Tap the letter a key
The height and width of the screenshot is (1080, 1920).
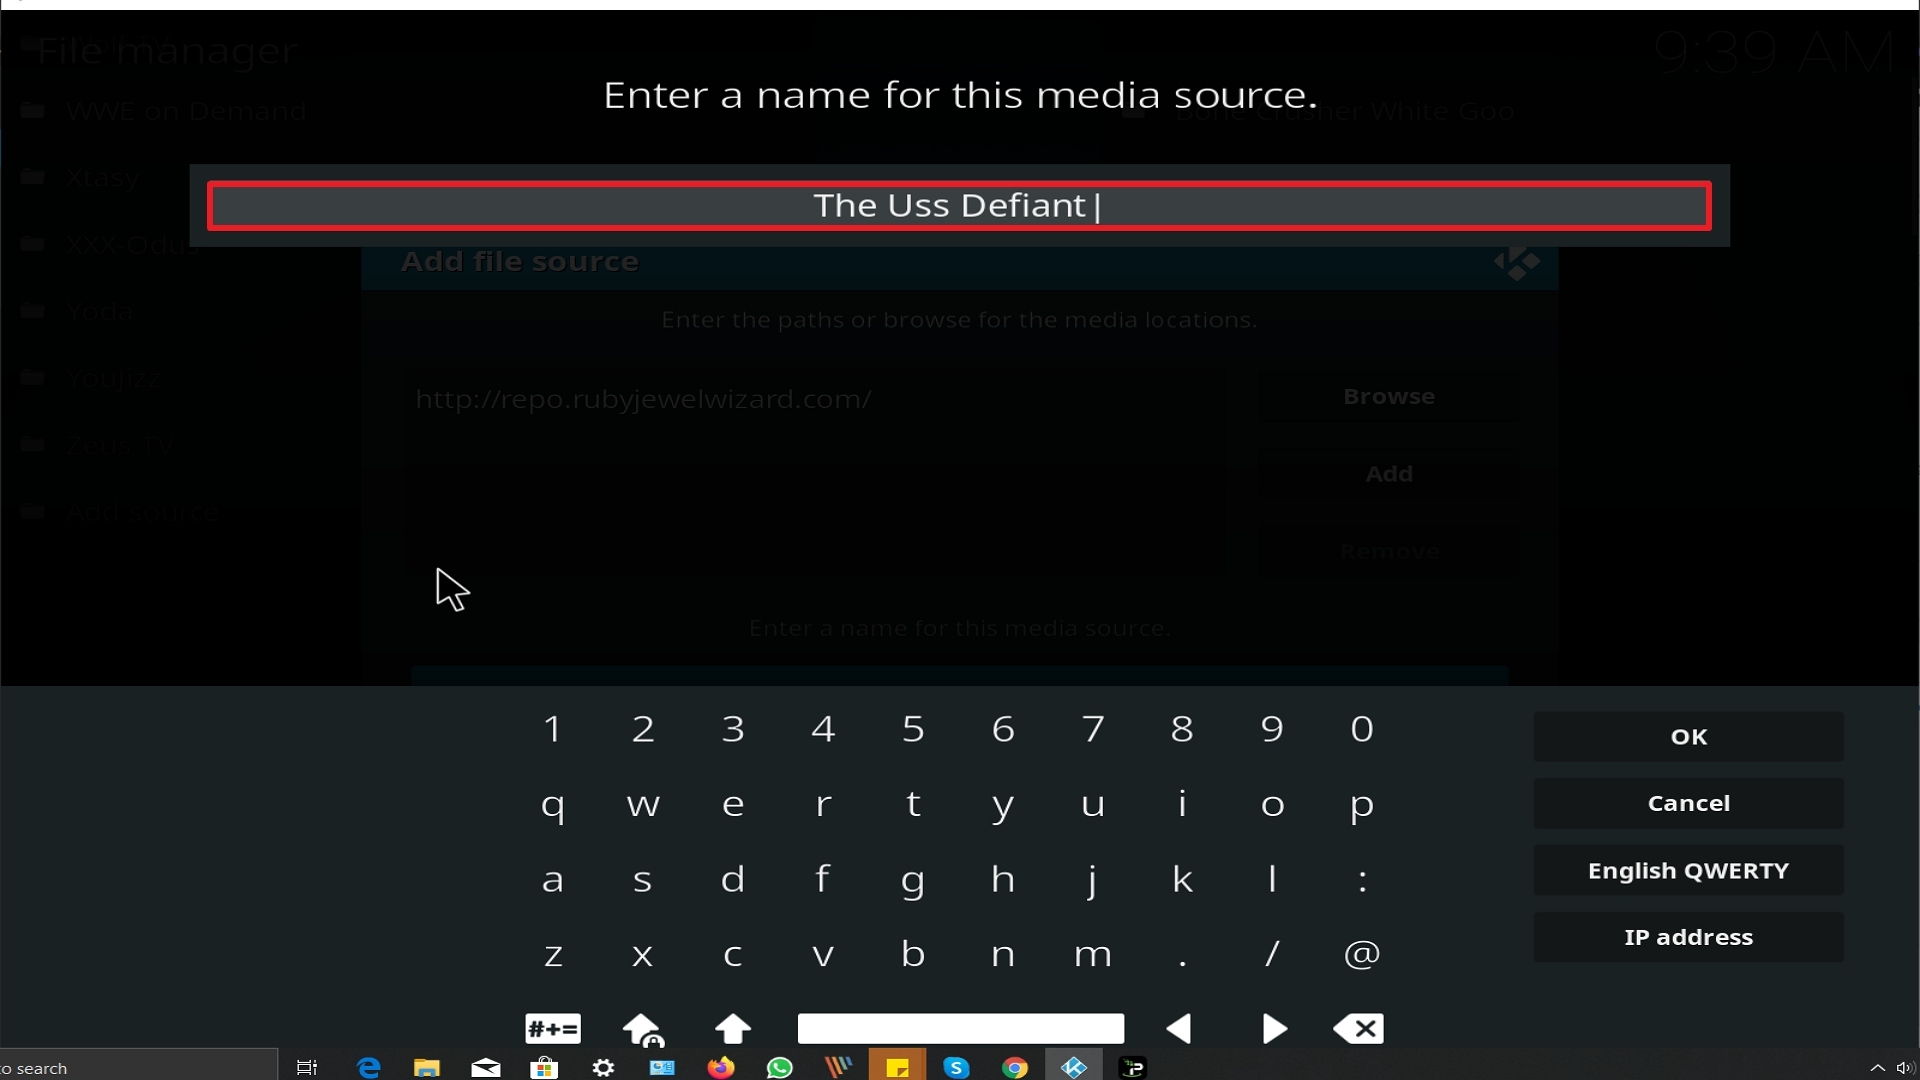553,880
